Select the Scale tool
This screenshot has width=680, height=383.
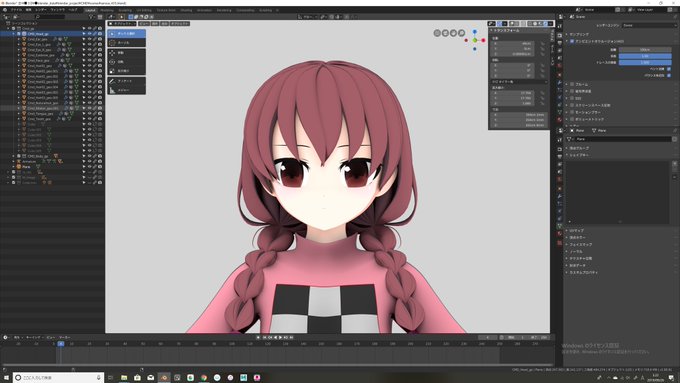tap(126, 71)
